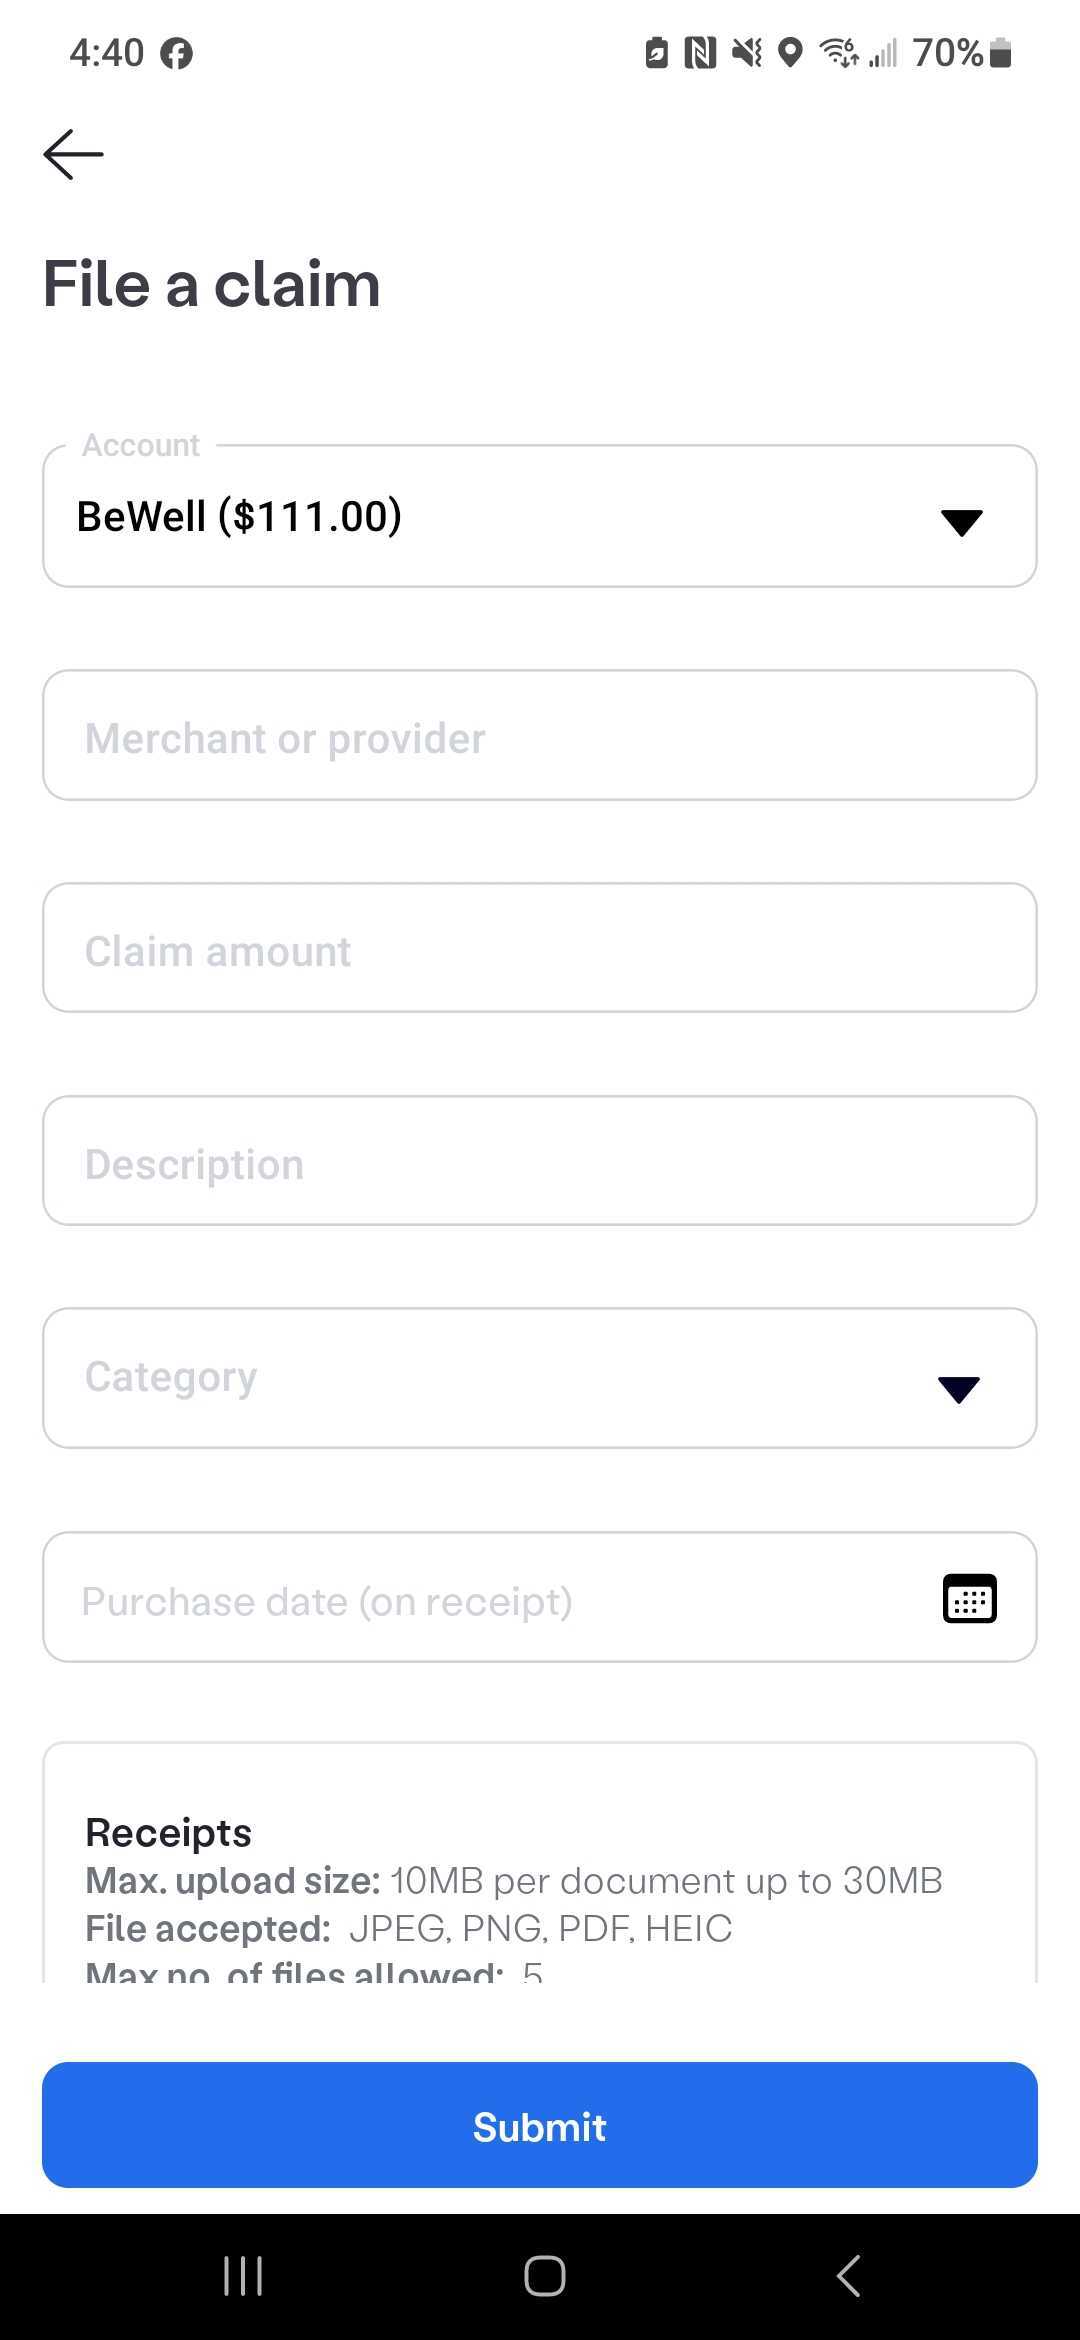Tap the Receipts upload section
The width and height of the screenshot is (1080, 2340).
(x=540, y=1862)
